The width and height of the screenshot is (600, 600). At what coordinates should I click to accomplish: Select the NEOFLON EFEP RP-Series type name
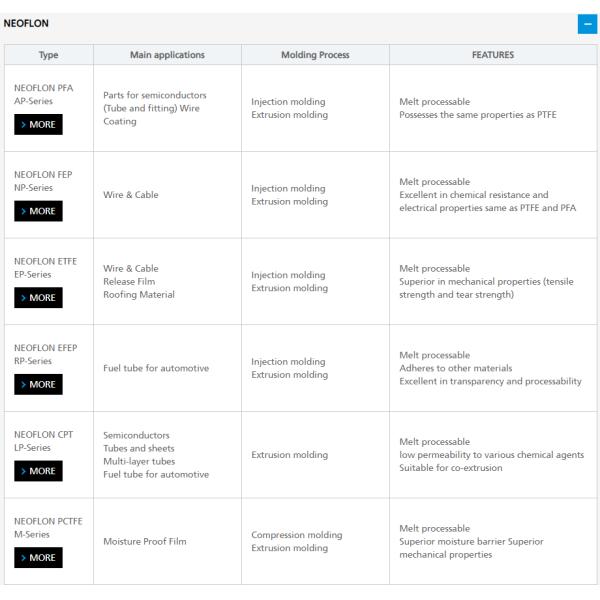[x=45, y=354]
